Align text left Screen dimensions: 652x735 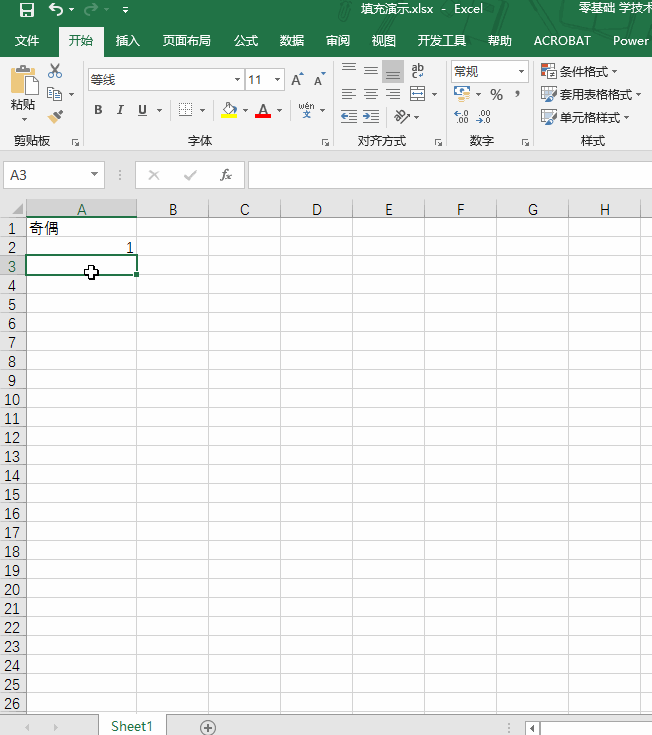tap(349, 94)
